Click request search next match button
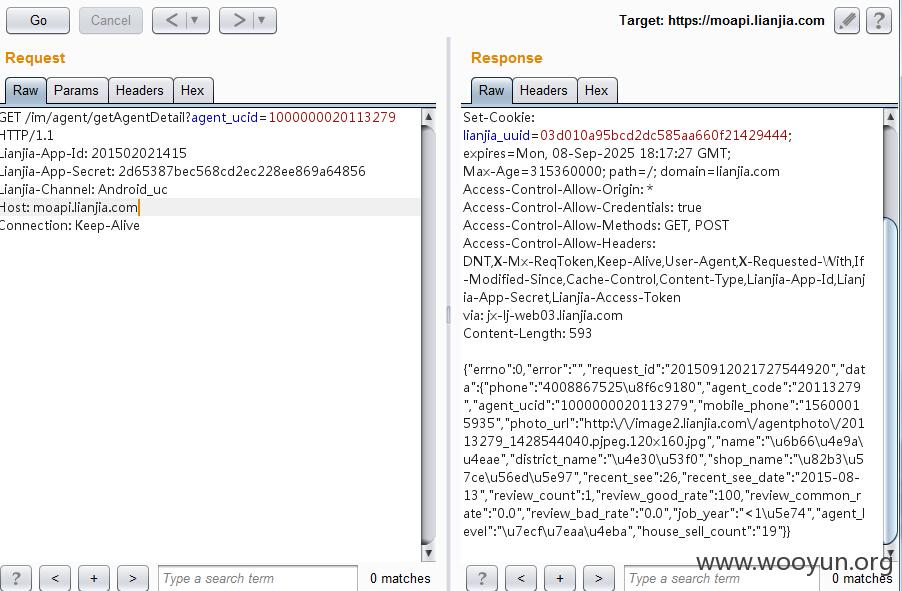The image size is (902, 591). tap(133, 578)
